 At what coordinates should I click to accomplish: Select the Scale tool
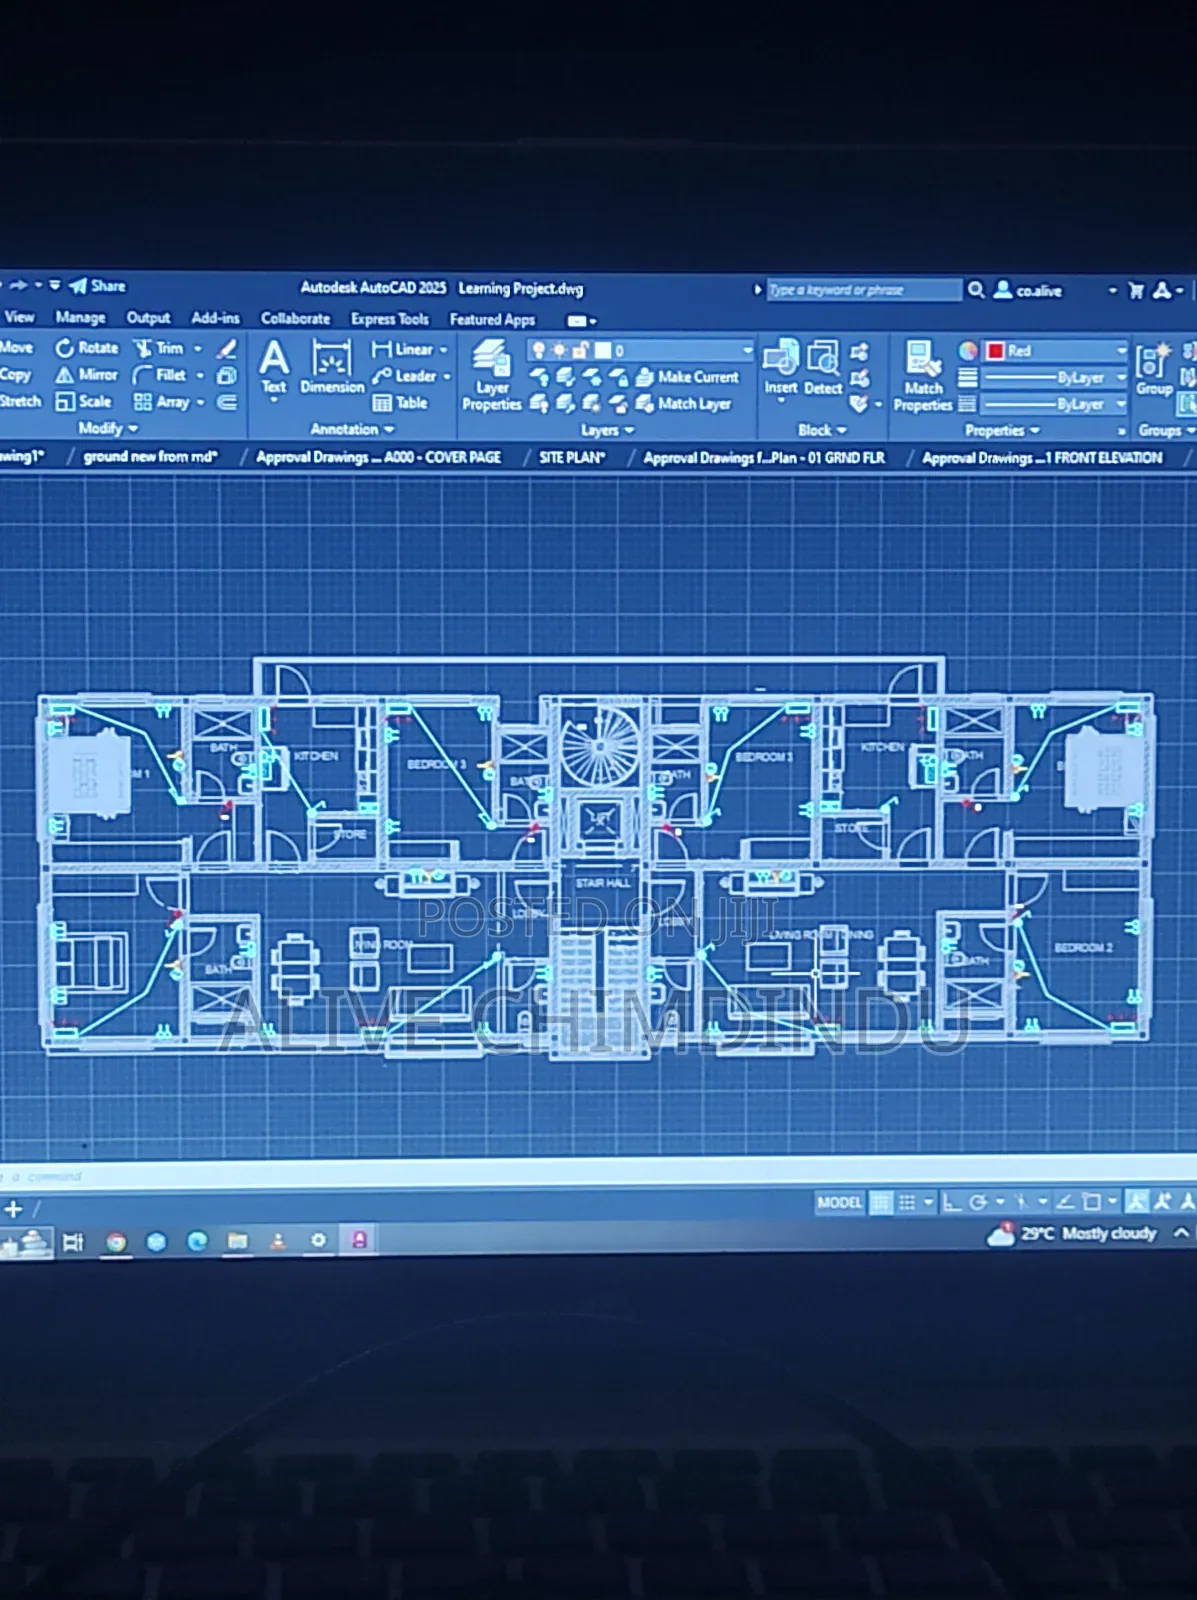click(84, 401)
